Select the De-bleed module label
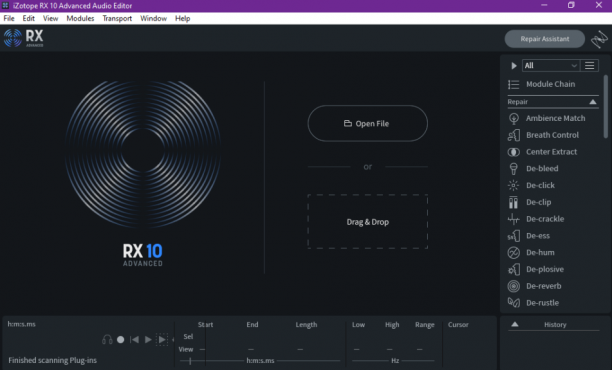This screenshot has height=370, width=612. tap(542, 169)
